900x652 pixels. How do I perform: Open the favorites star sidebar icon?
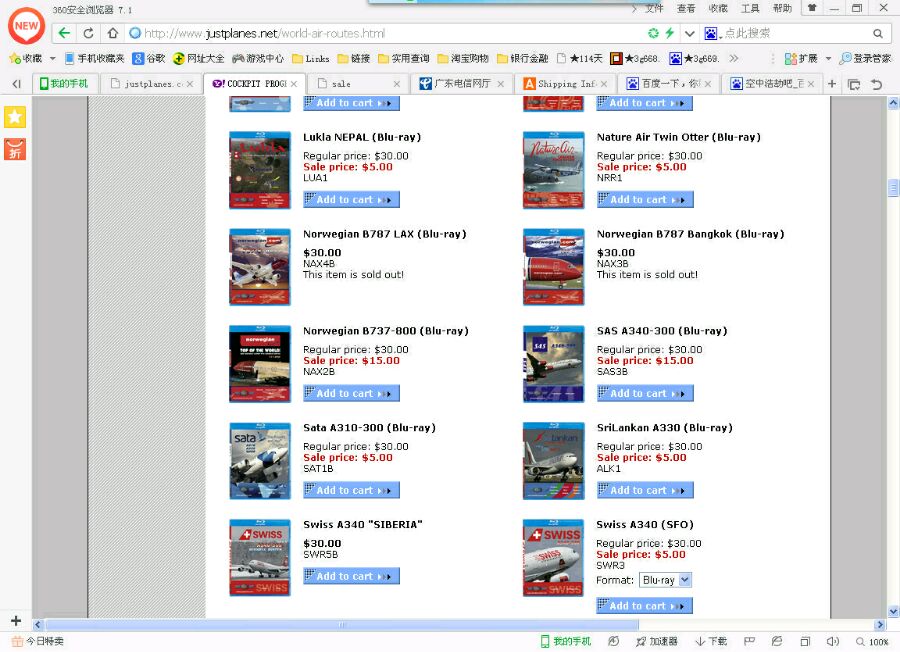pos(15,117)
